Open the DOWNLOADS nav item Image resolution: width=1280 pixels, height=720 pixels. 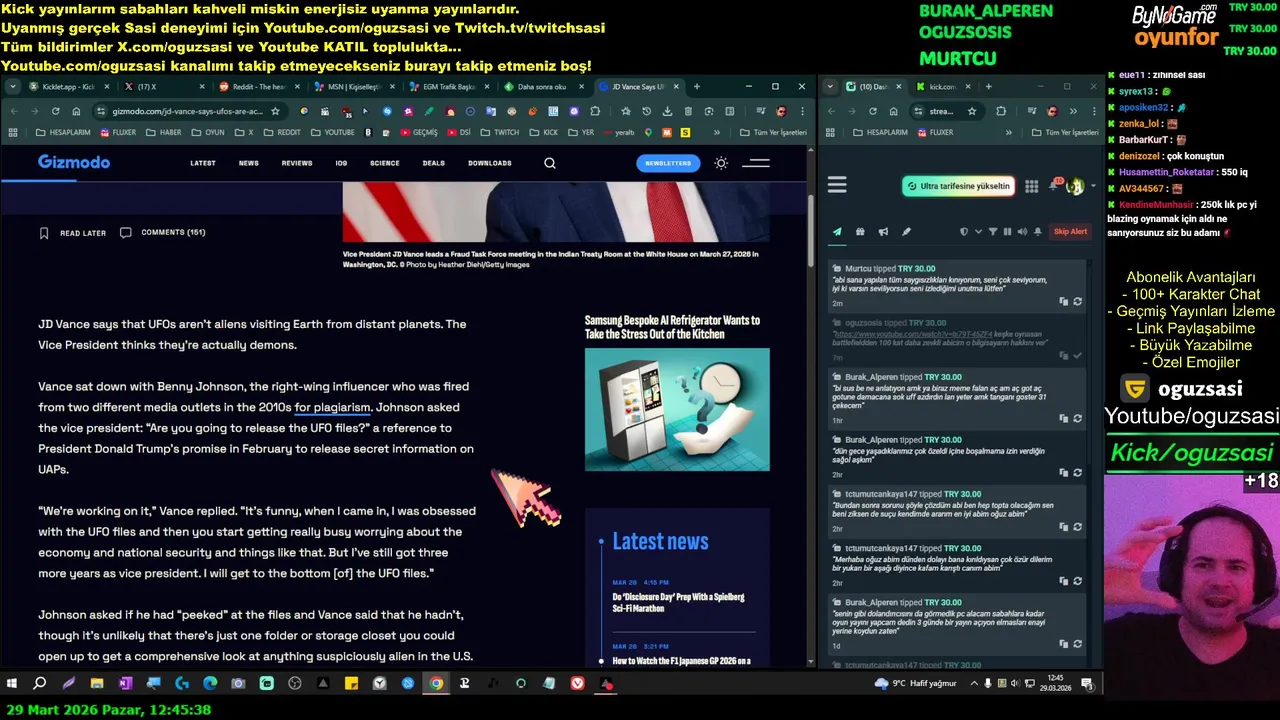point(490,163)
